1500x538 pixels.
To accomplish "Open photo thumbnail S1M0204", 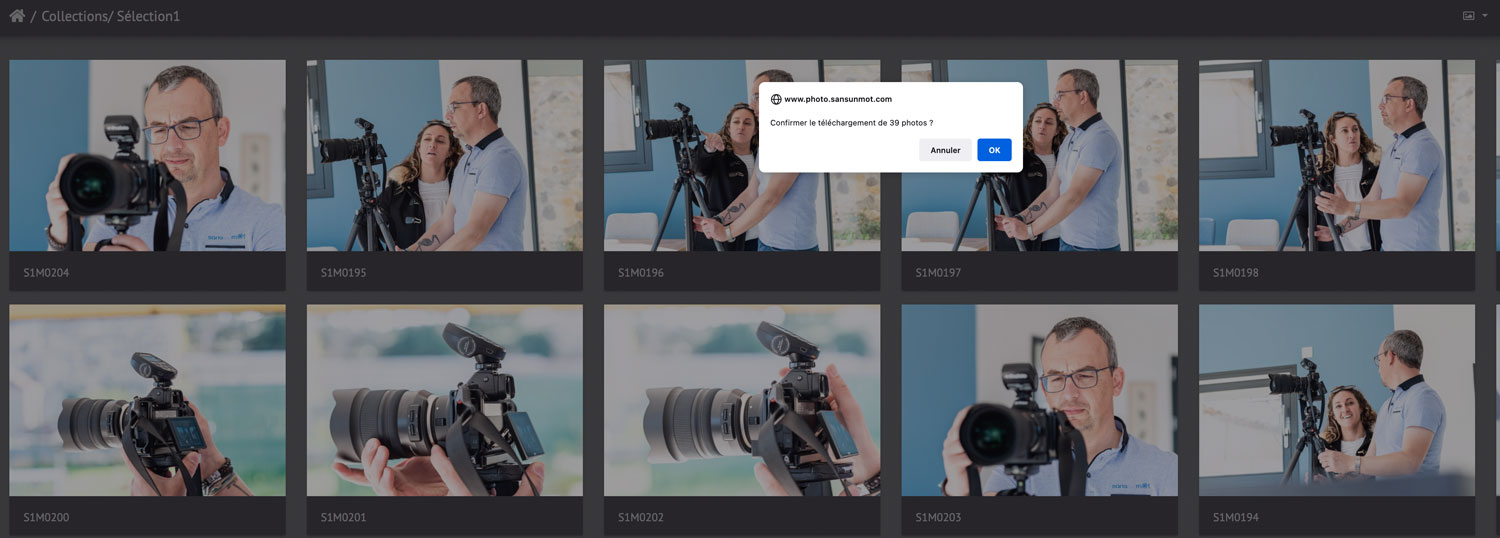I will pos(147,155).
